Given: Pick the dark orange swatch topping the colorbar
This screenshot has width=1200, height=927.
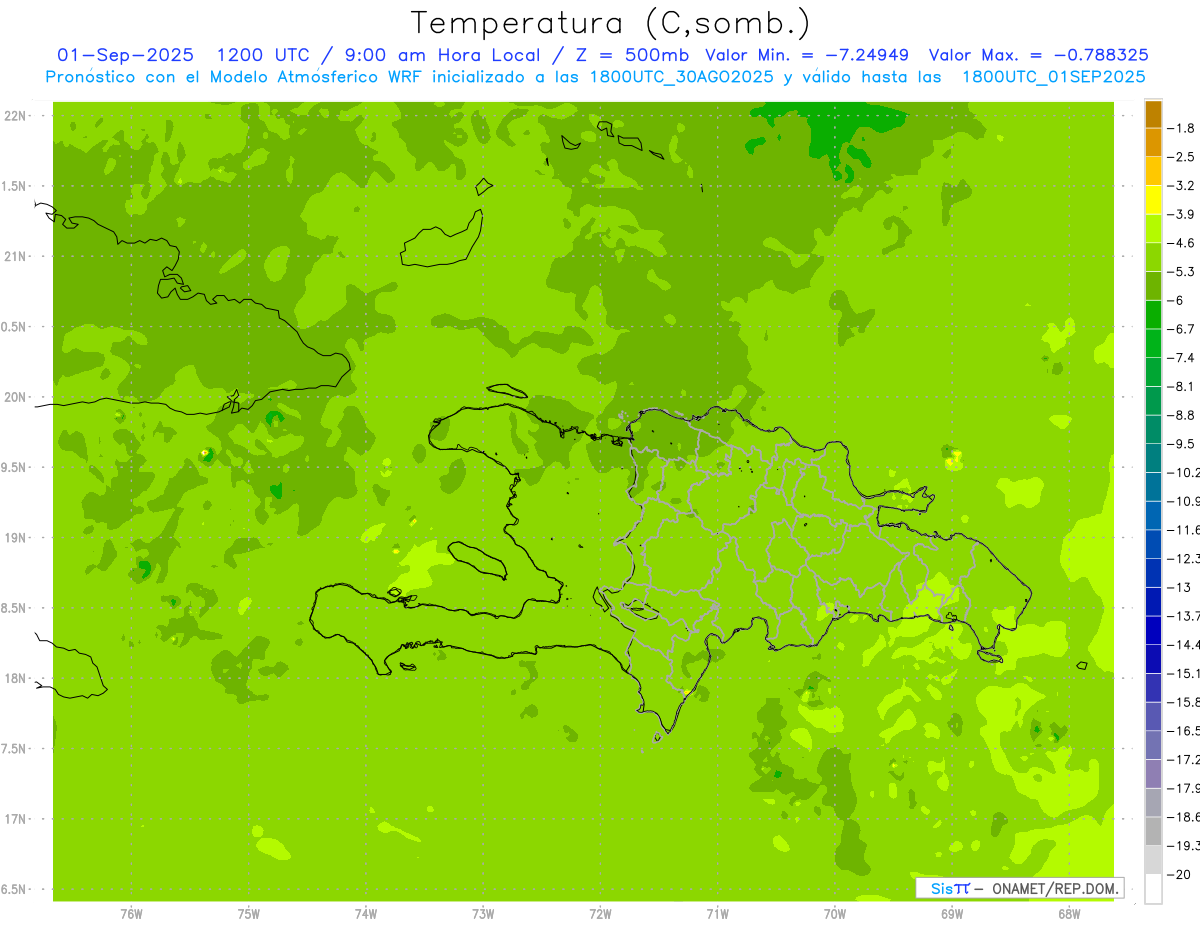Looking at the screenshot, I should click(x=1153, y=114).
